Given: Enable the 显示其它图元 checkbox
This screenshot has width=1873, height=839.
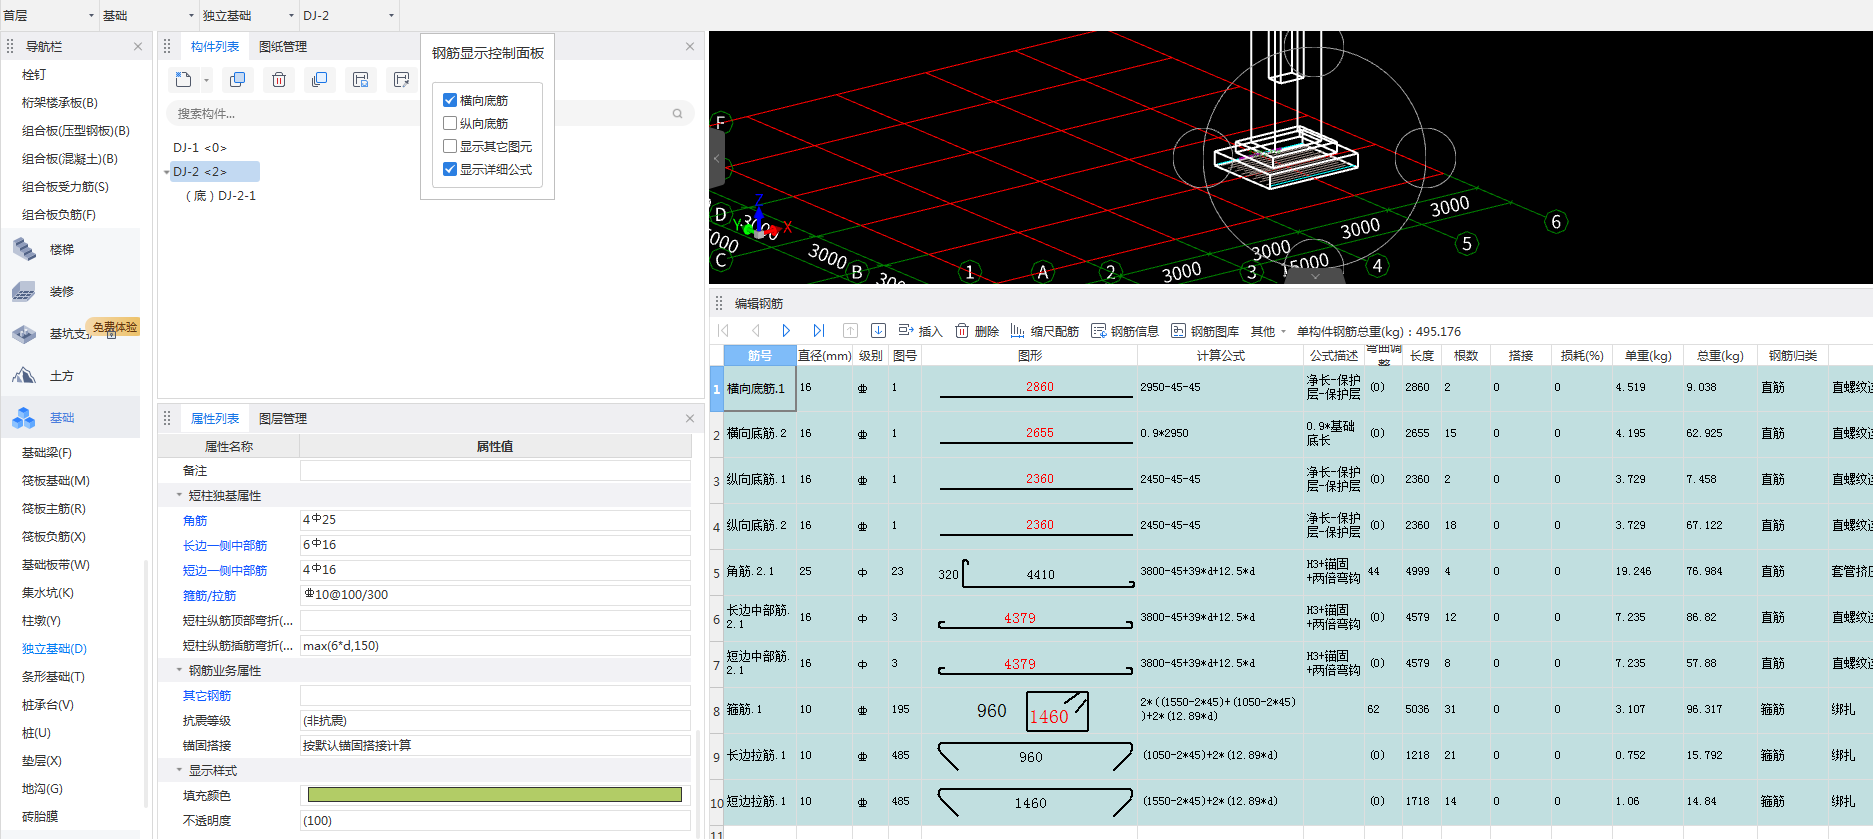Looking at the screenshot, I should coord(450,146).
